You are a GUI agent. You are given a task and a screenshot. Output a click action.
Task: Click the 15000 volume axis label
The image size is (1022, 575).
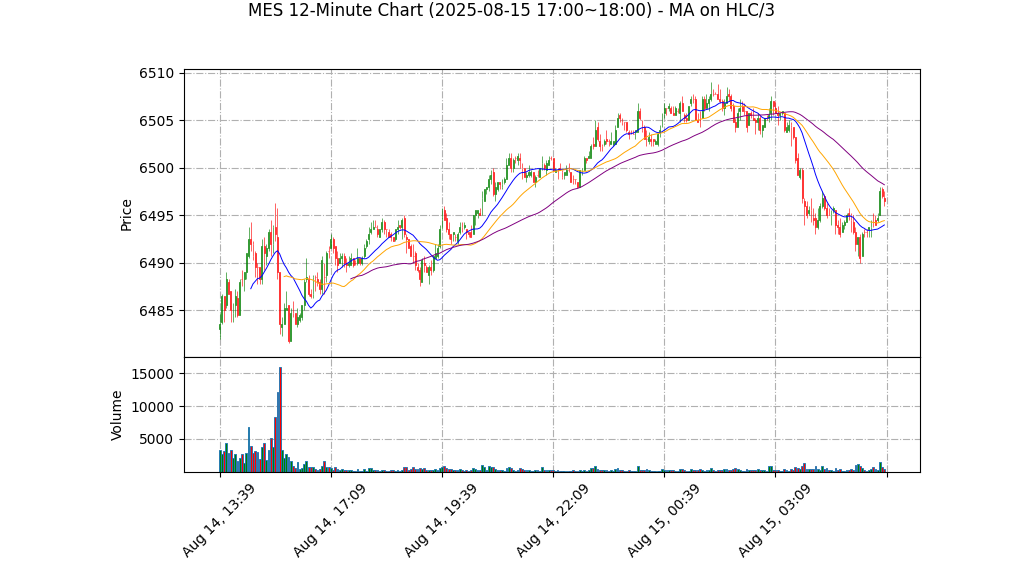coord(153,374)
